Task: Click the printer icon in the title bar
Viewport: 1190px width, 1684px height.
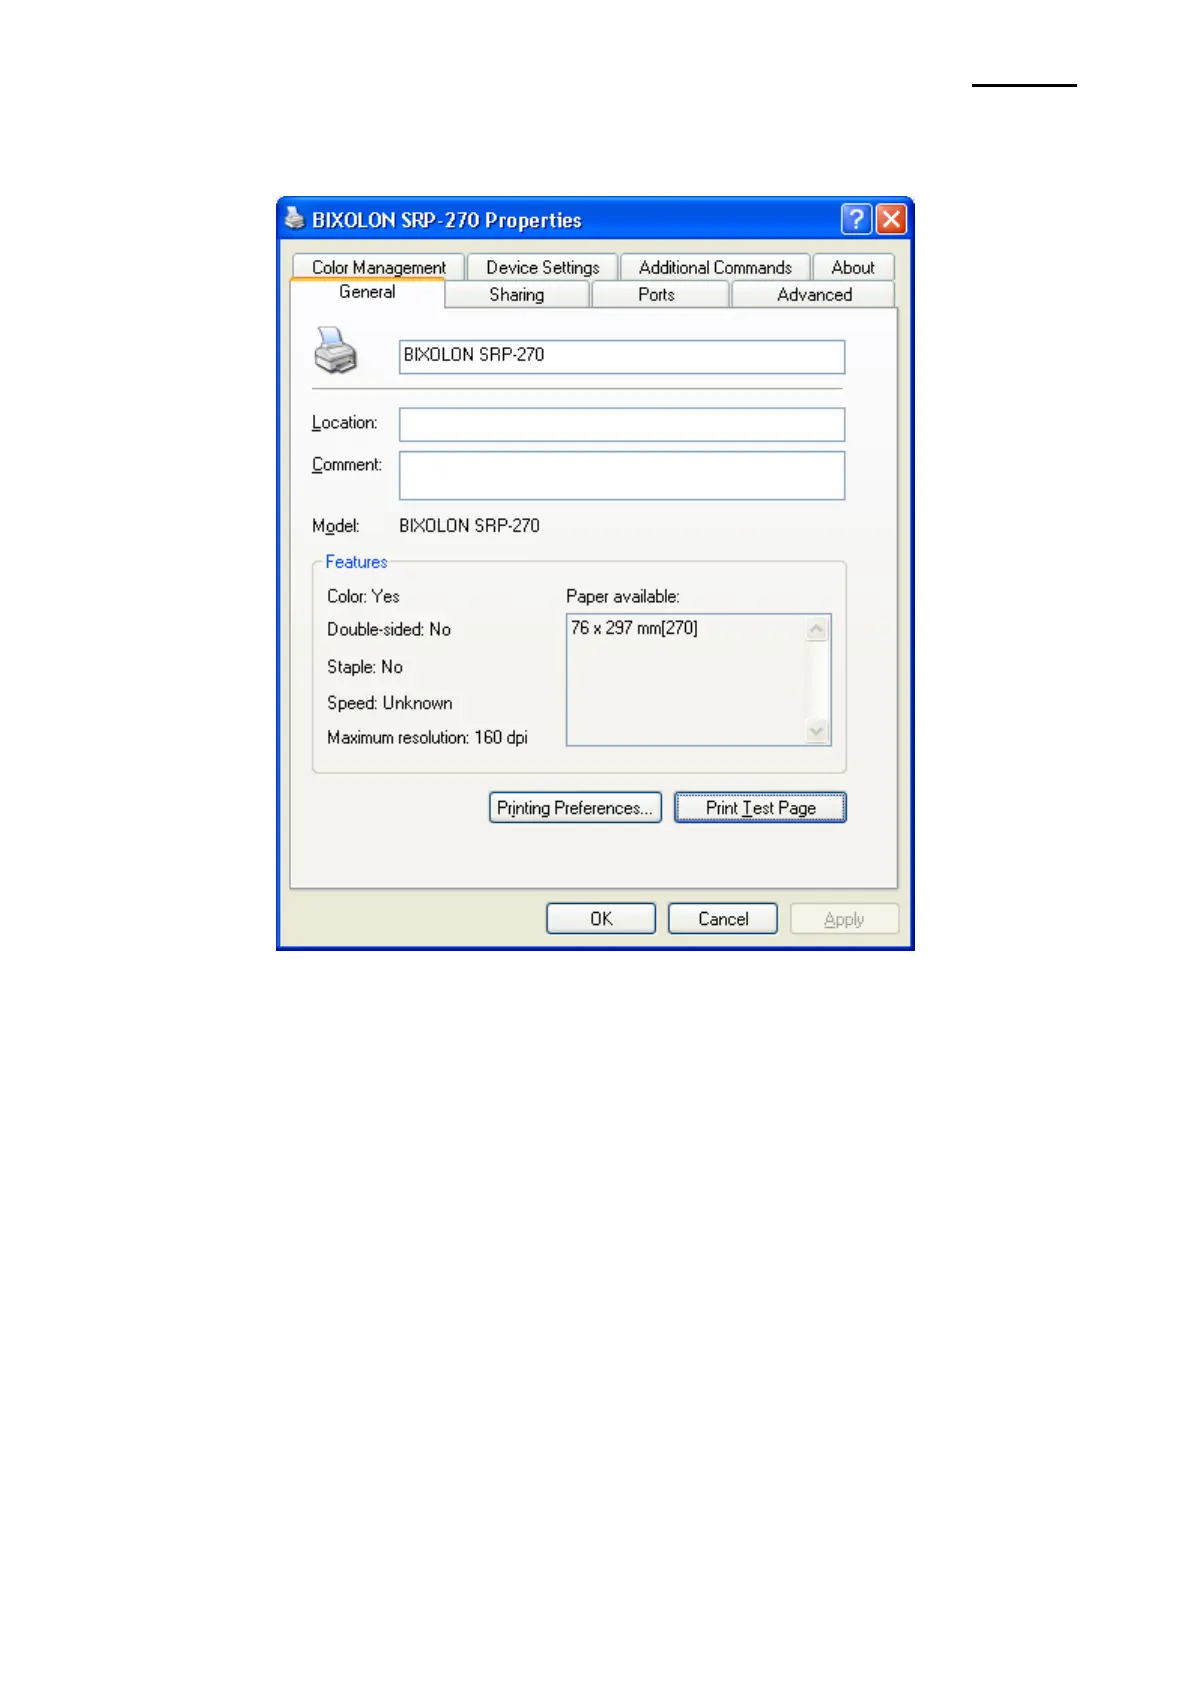Action: pyautogui.click(x=295, y=218)
